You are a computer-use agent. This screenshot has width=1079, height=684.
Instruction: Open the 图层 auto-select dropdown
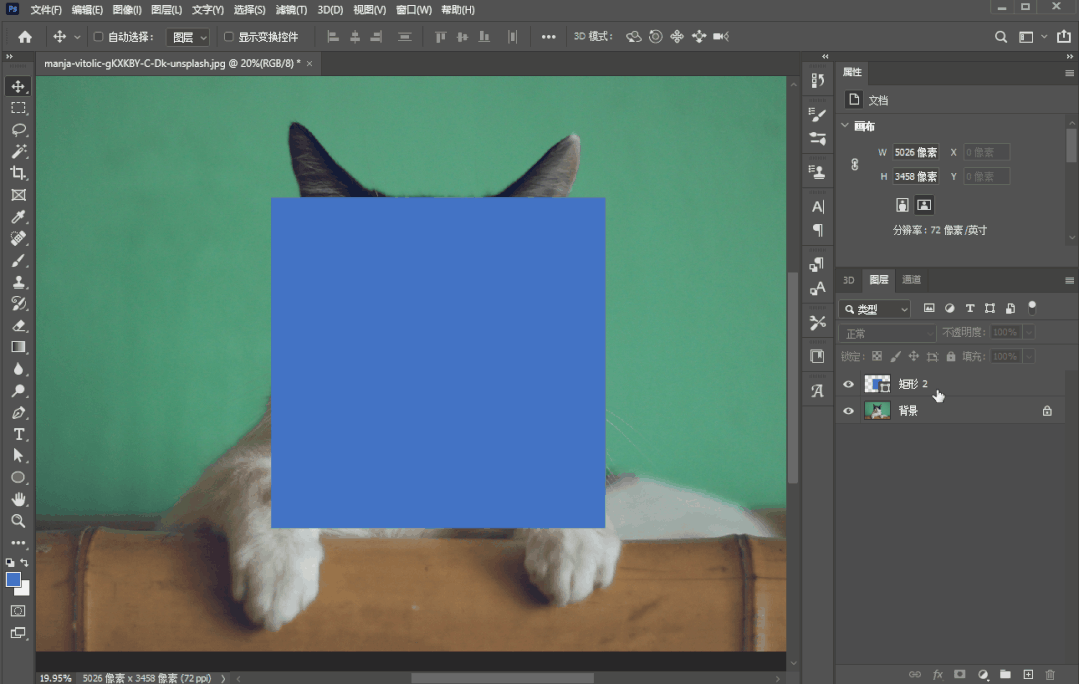188,37
